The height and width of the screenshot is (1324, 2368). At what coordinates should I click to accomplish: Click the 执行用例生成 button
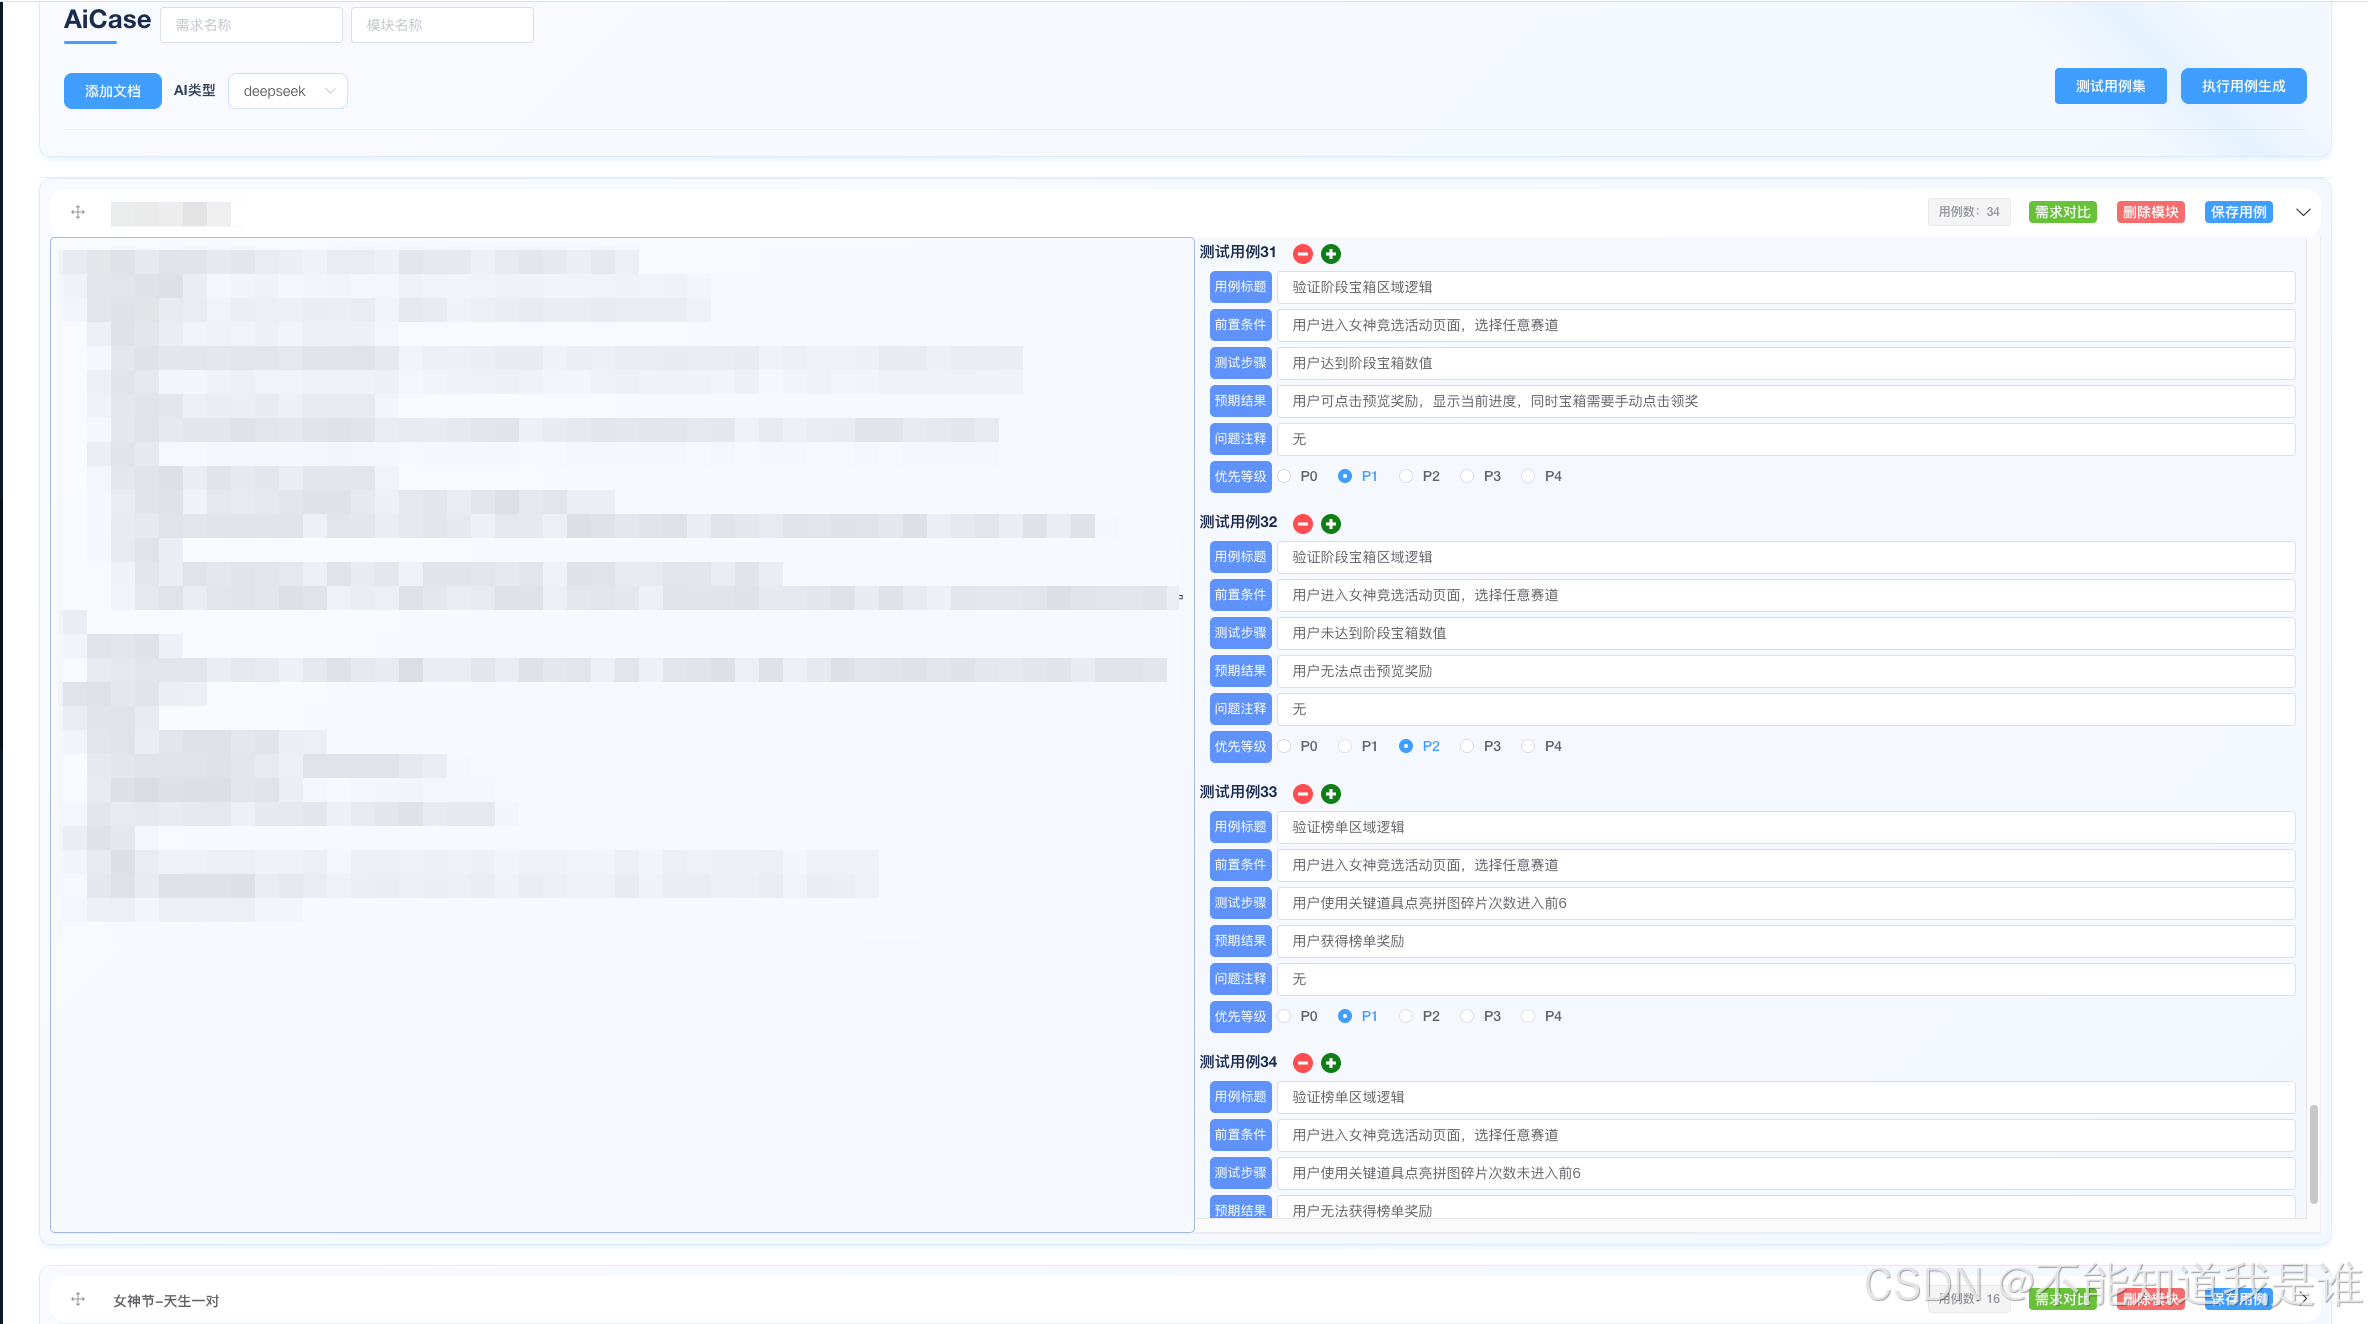[2243, 86]
